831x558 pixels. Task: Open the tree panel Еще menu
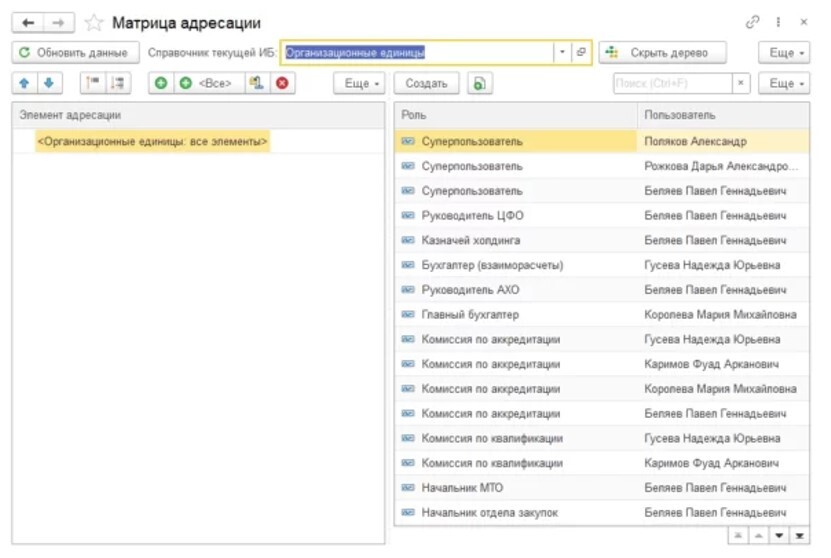pyautogui.click(x=359, y=83)
